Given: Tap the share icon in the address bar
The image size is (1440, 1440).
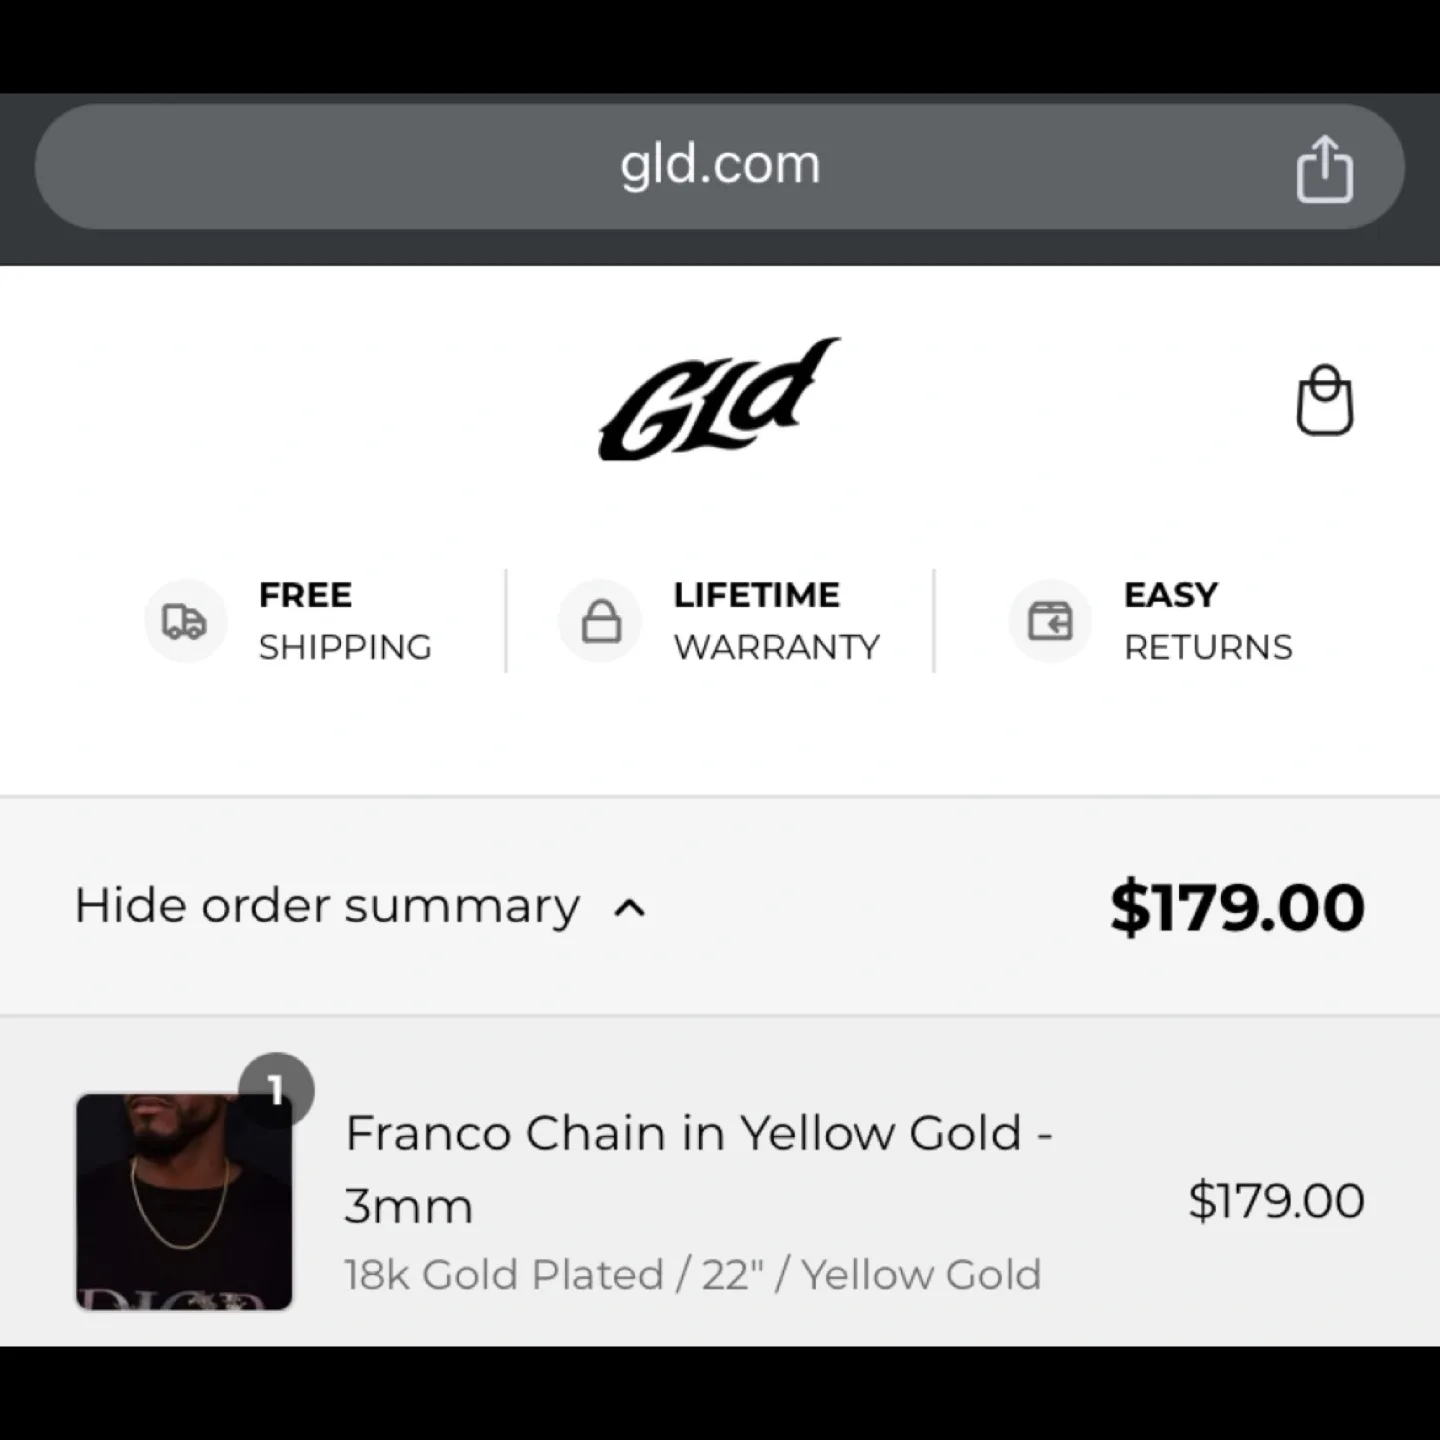Looking at the screenshot, I should point(1325,166).
